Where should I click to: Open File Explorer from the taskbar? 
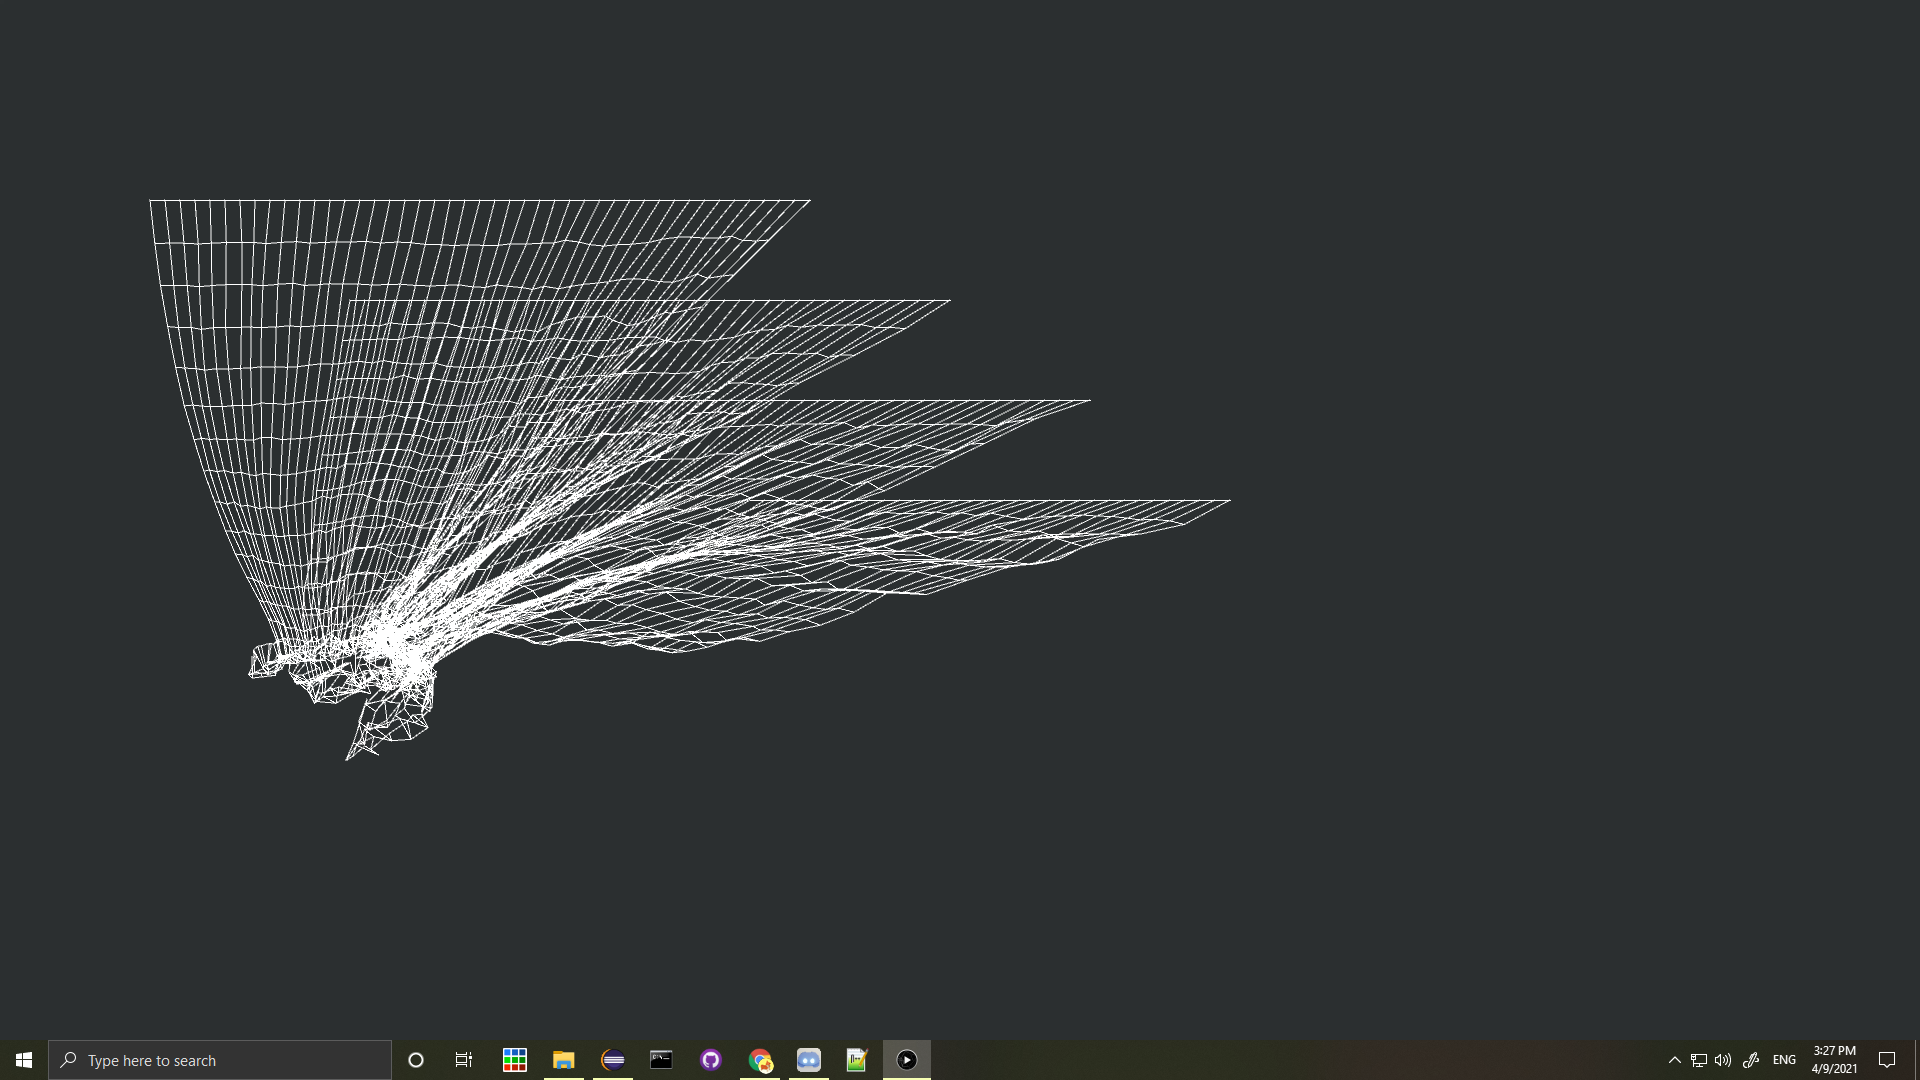564,1060
